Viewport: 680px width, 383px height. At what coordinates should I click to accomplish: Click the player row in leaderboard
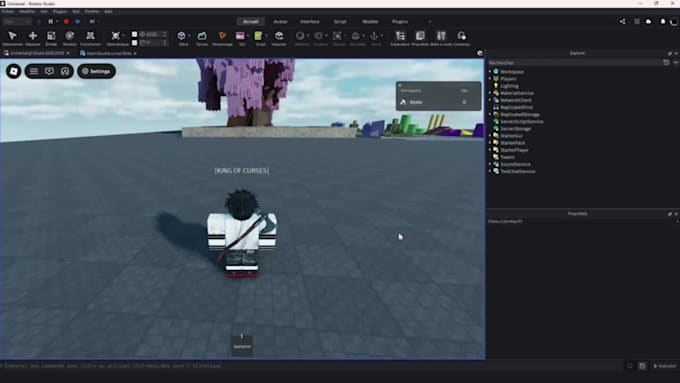tap(438, 102)
